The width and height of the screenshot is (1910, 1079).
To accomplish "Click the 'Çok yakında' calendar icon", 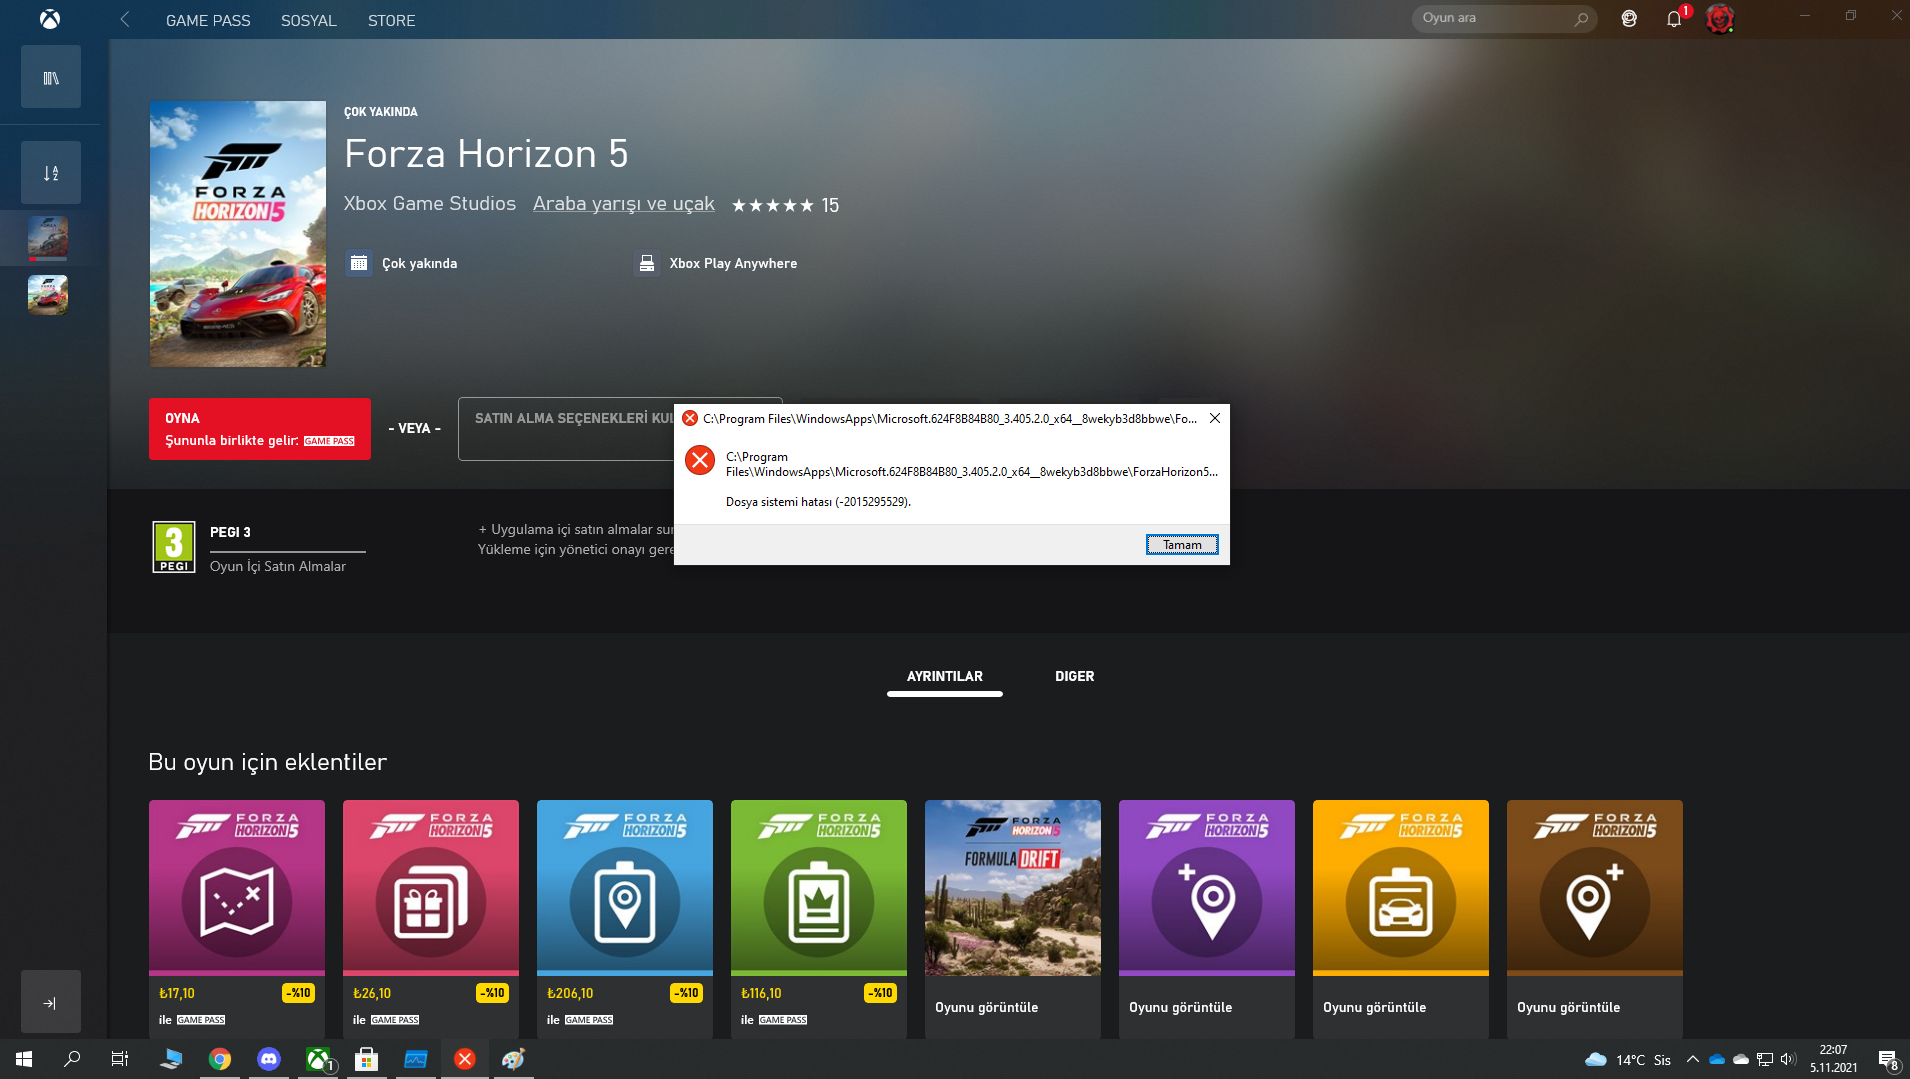I will click(359, 263).
